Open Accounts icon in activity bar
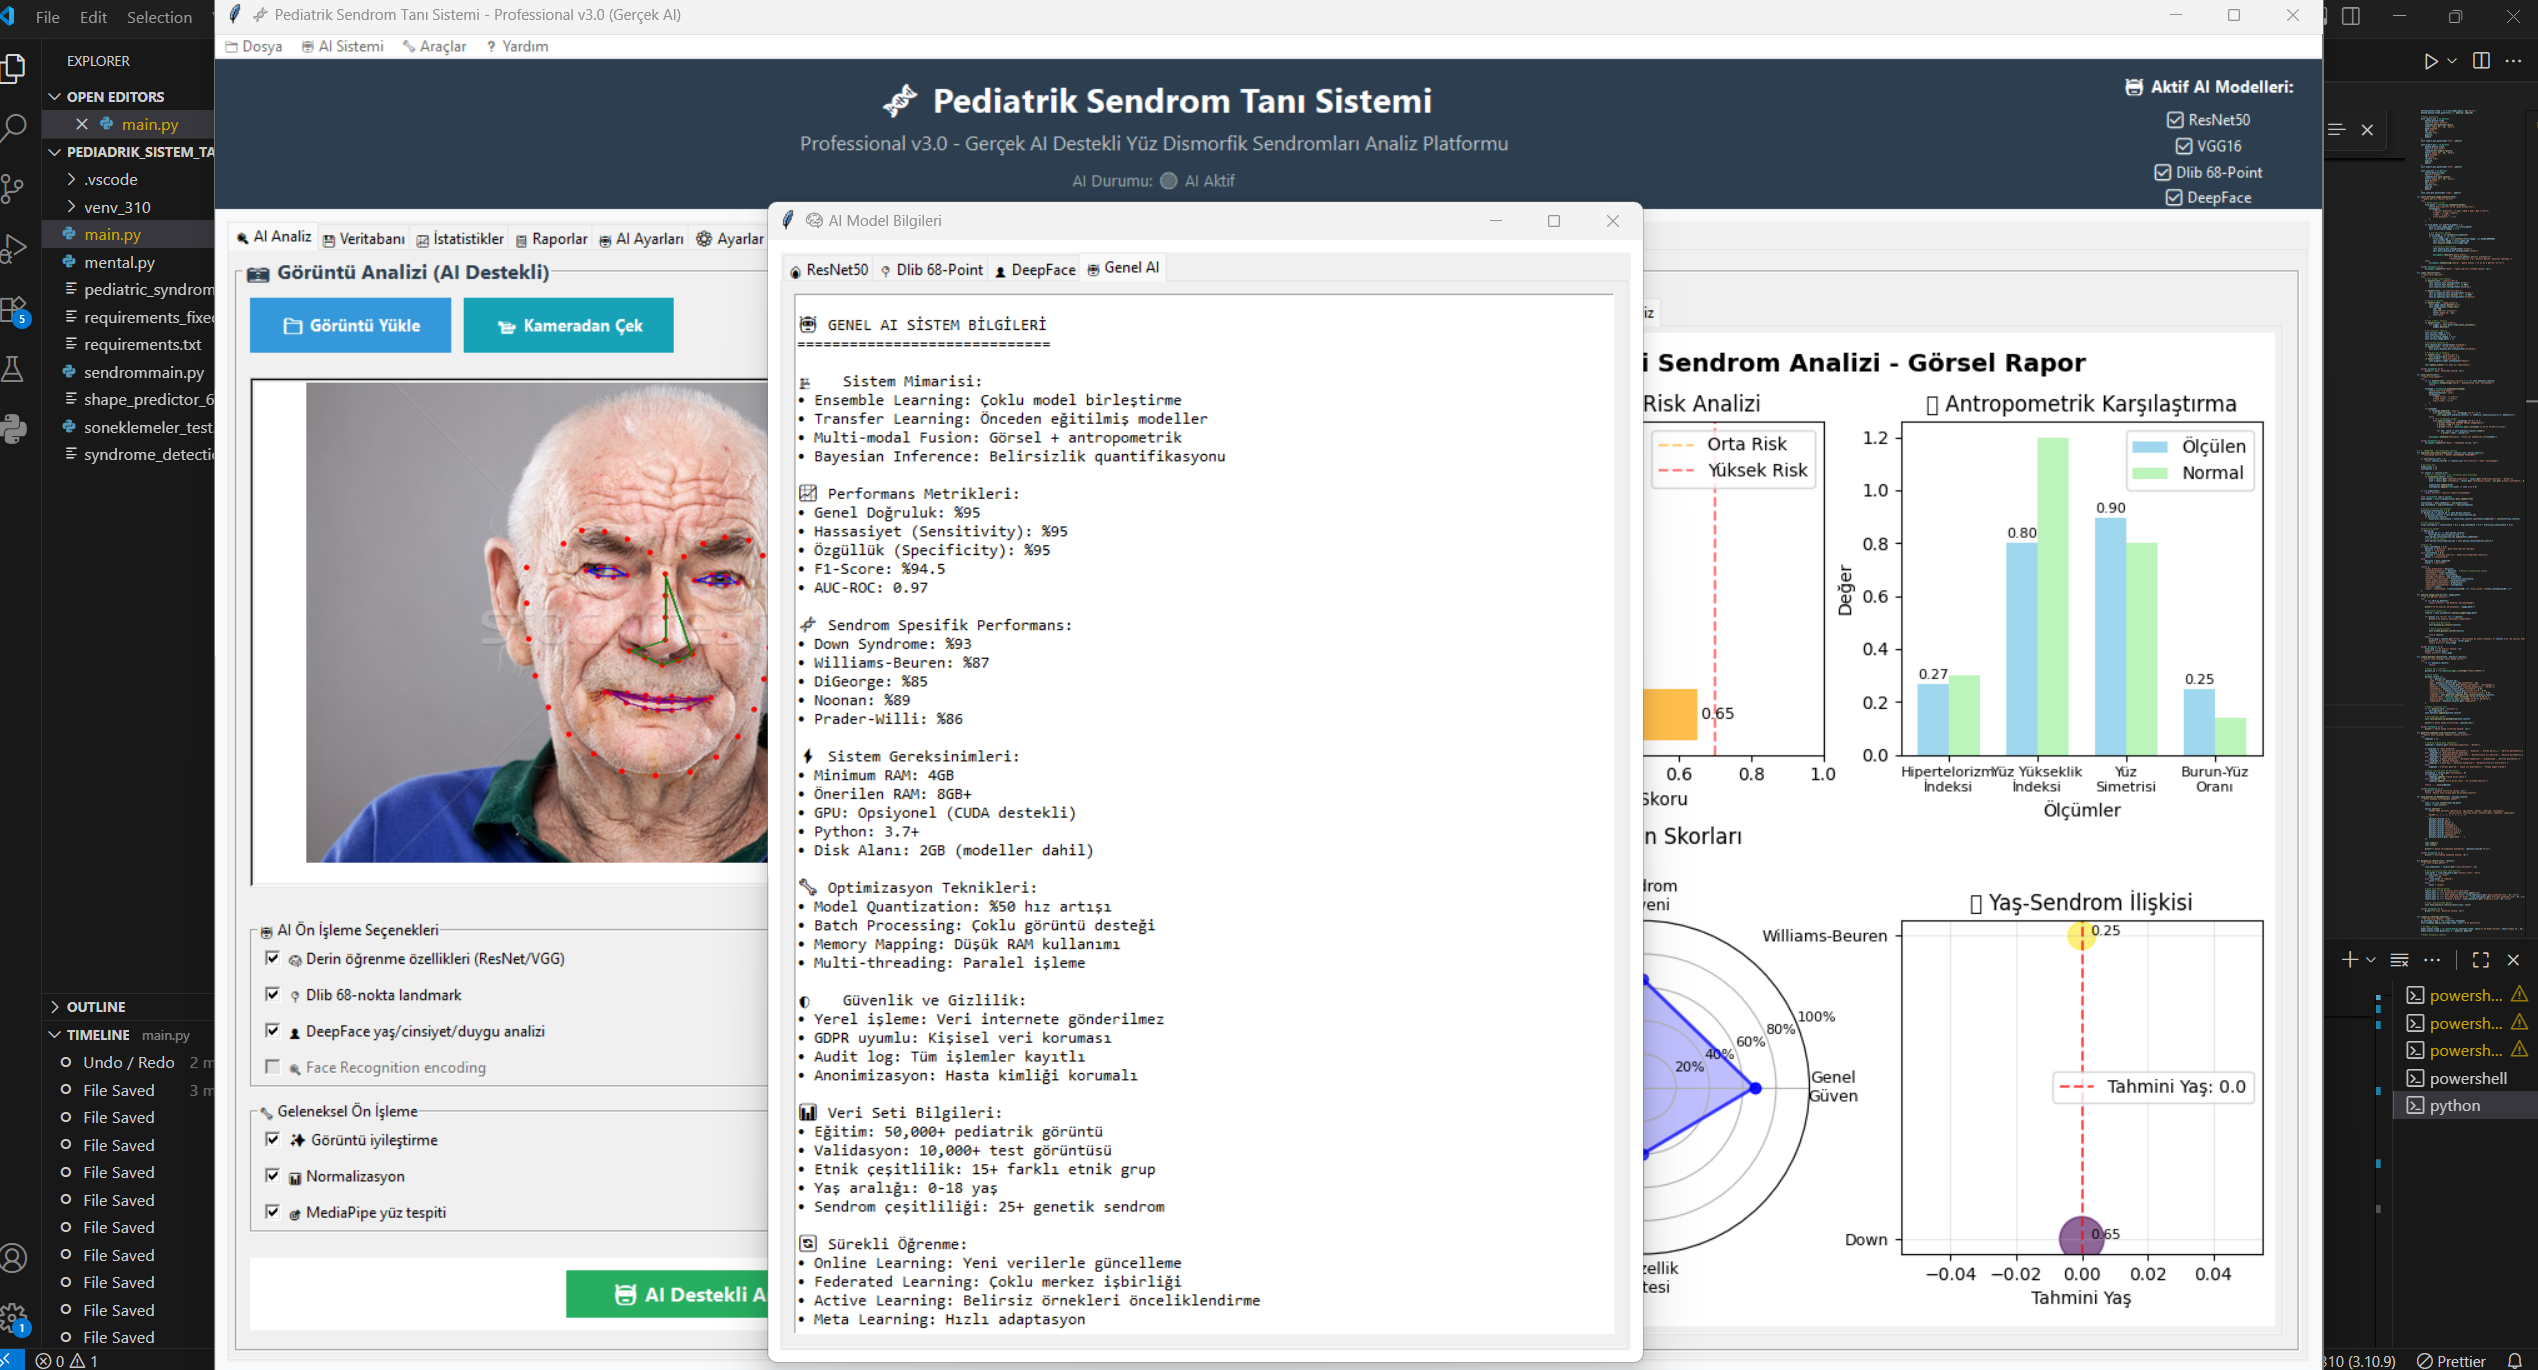The height and width of the screenshot is (1370, 2538). 14,1257
